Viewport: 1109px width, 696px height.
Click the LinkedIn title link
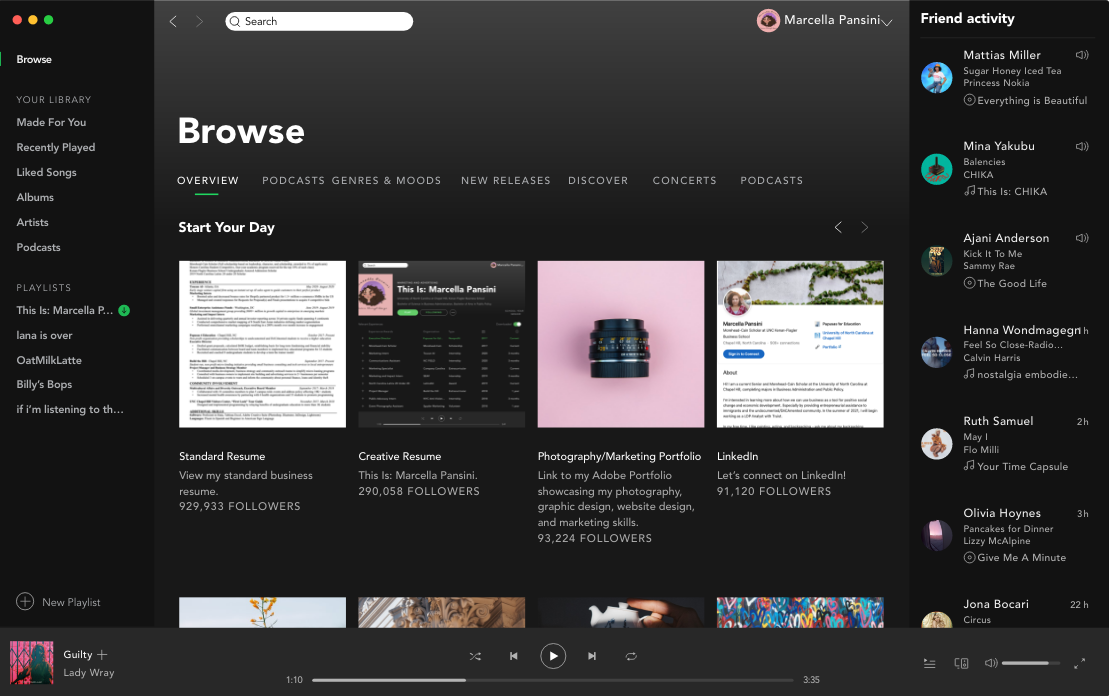[737, 456]
